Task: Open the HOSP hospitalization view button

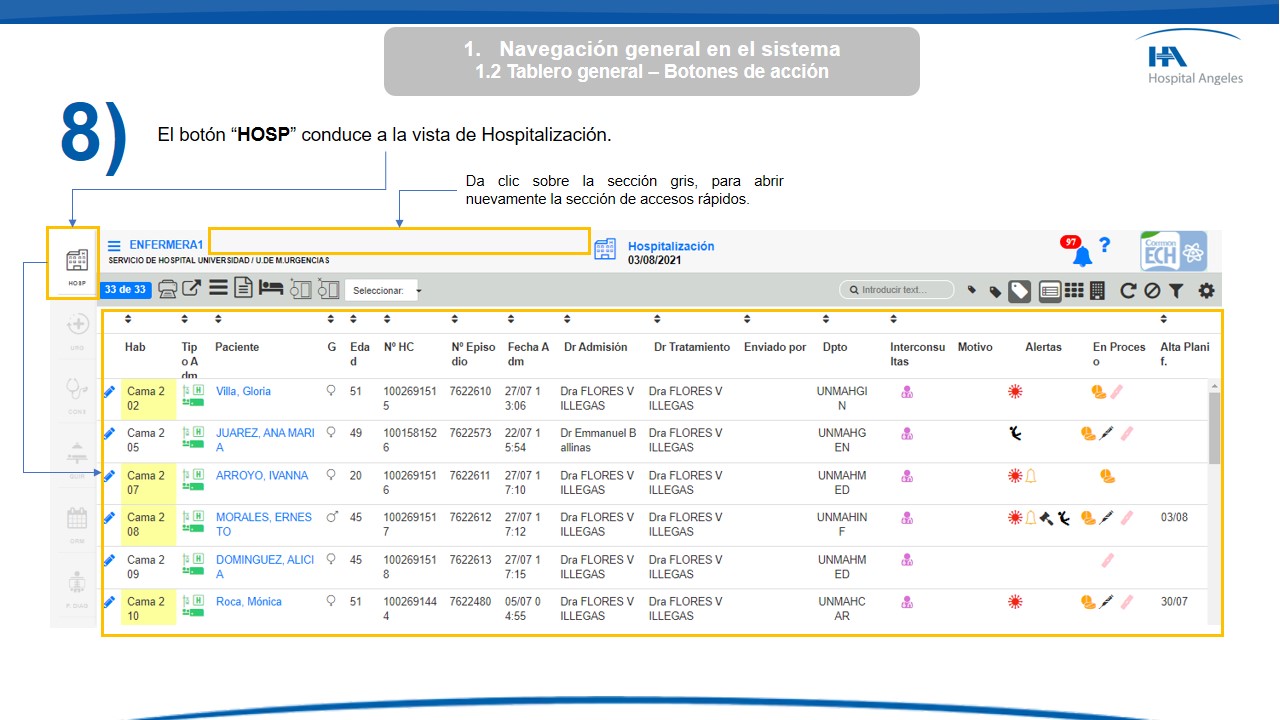Action: coord(76,264)
